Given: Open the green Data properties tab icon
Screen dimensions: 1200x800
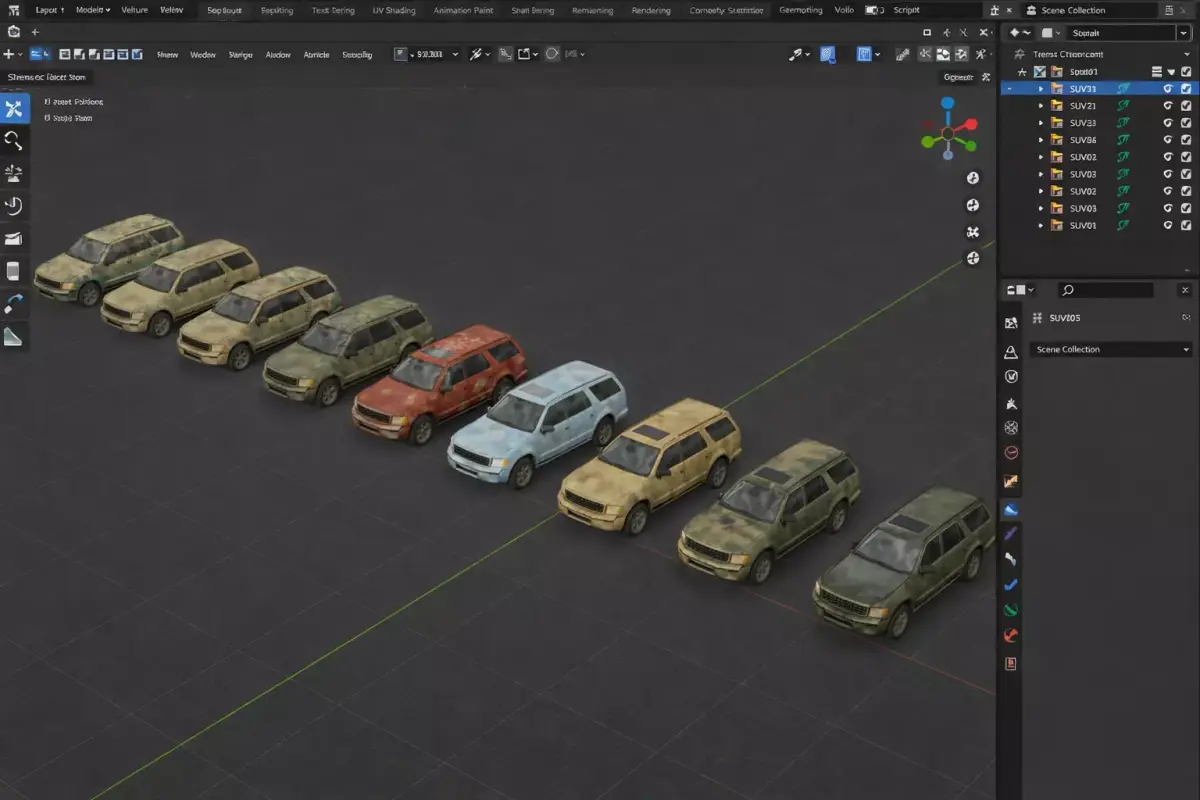Looking at the screenshot, I should pos(1011,610).
